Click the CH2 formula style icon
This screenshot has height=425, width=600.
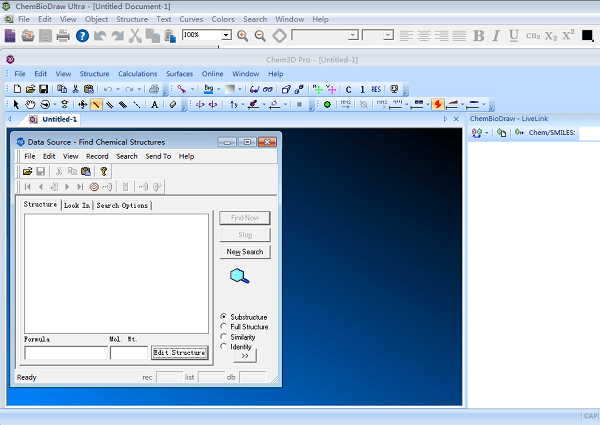(x=533, y=36)
